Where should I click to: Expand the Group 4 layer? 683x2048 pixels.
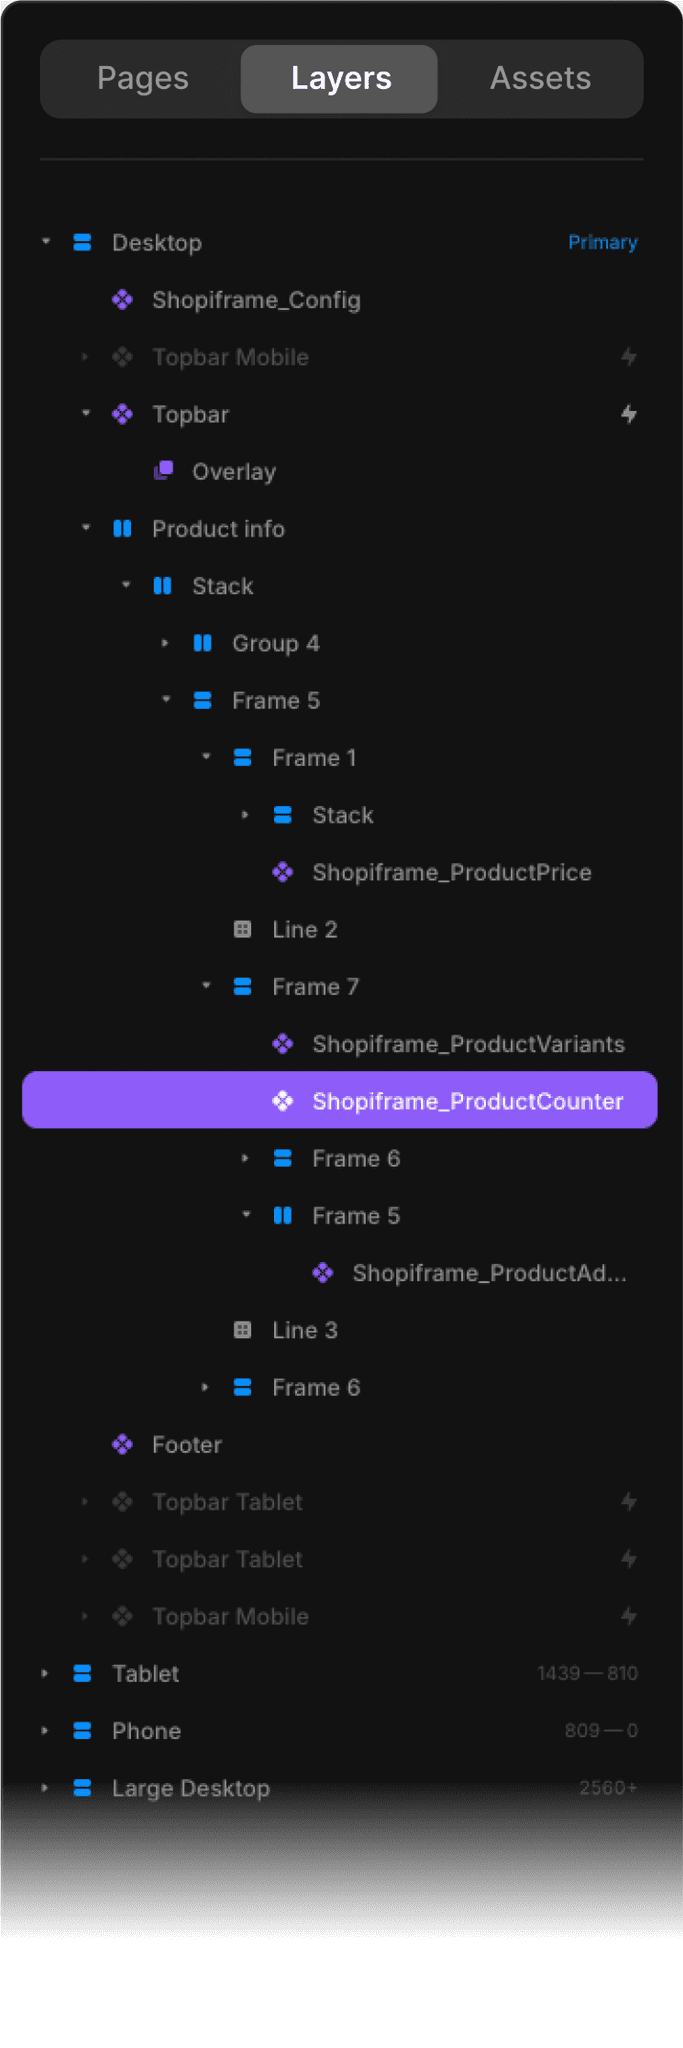[x=166, y=643]
